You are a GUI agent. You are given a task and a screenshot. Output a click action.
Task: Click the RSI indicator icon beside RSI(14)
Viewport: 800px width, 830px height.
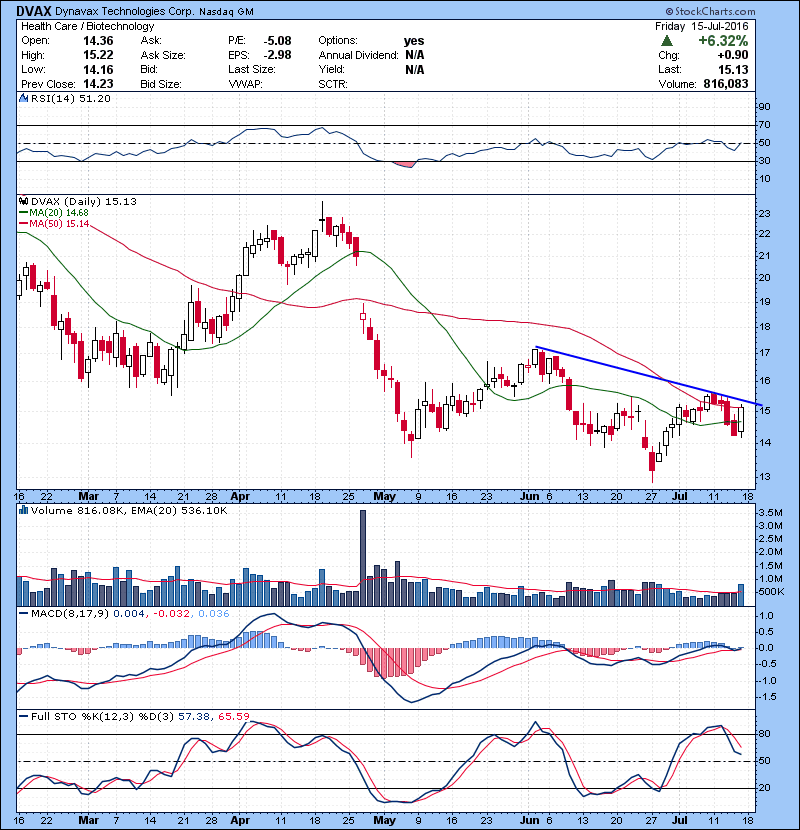[23, 98]
